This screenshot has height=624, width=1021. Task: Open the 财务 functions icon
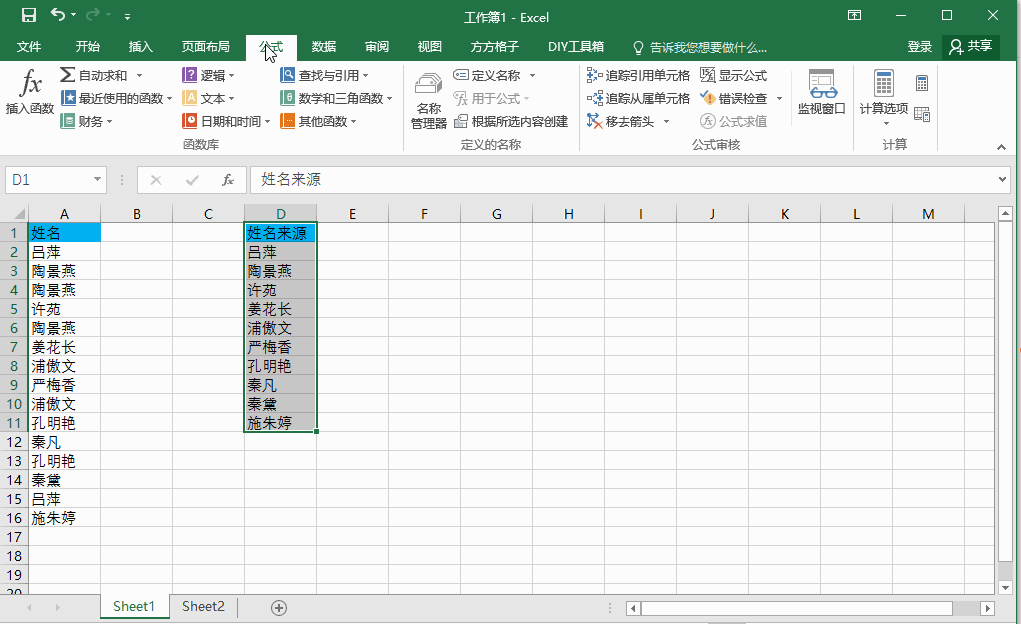[68, 121]
